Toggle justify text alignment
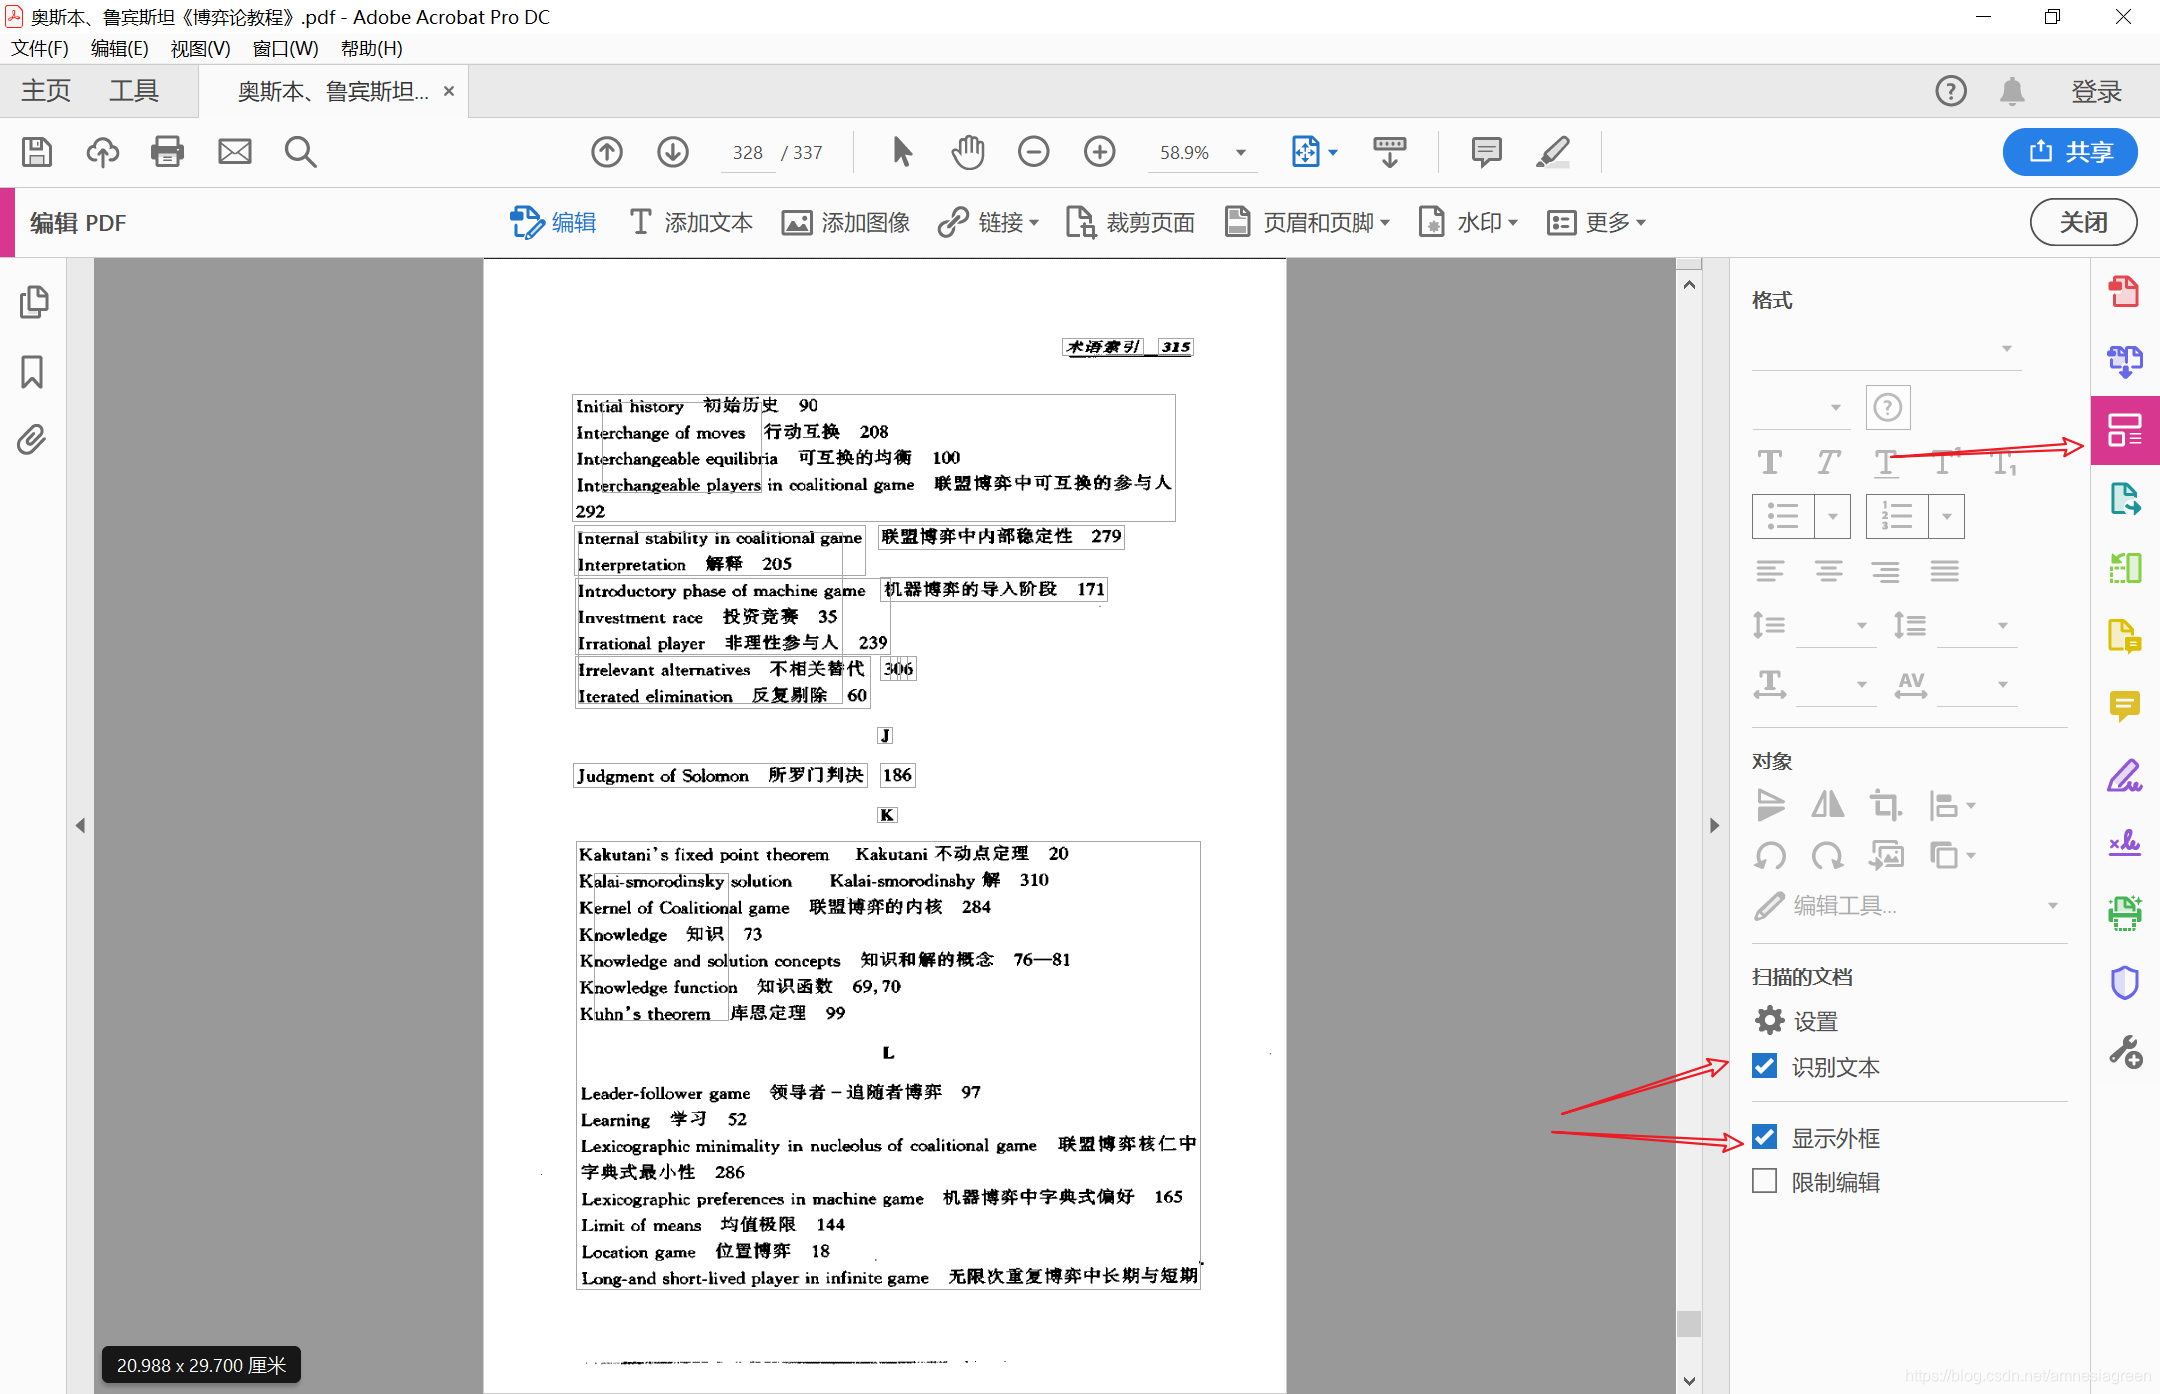This screenshot has width=2160, height=1394. point(1945,571)
